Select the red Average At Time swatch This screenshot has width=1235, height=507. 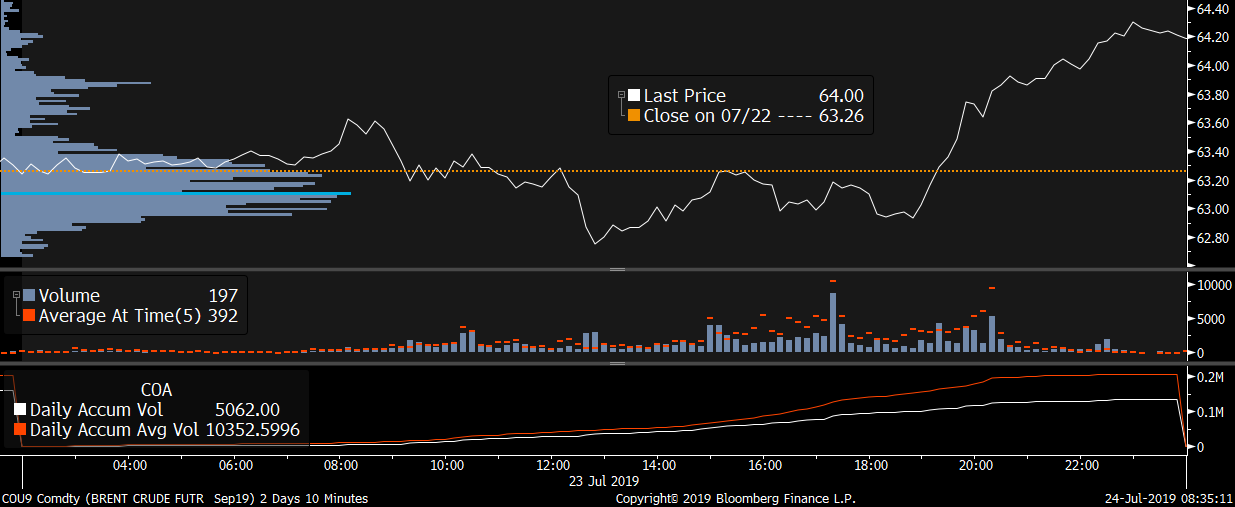(x=28, y=316)
